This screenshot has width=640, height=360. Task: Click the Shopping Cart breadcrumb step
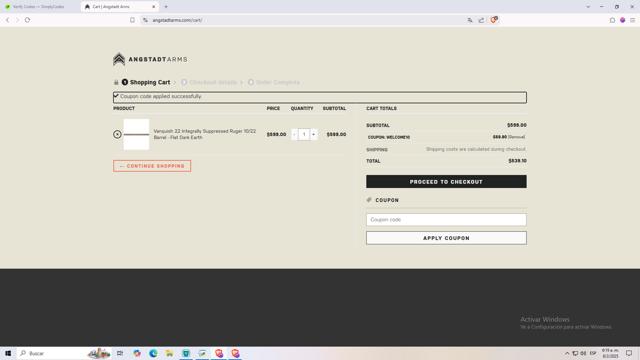click(149, 82)
